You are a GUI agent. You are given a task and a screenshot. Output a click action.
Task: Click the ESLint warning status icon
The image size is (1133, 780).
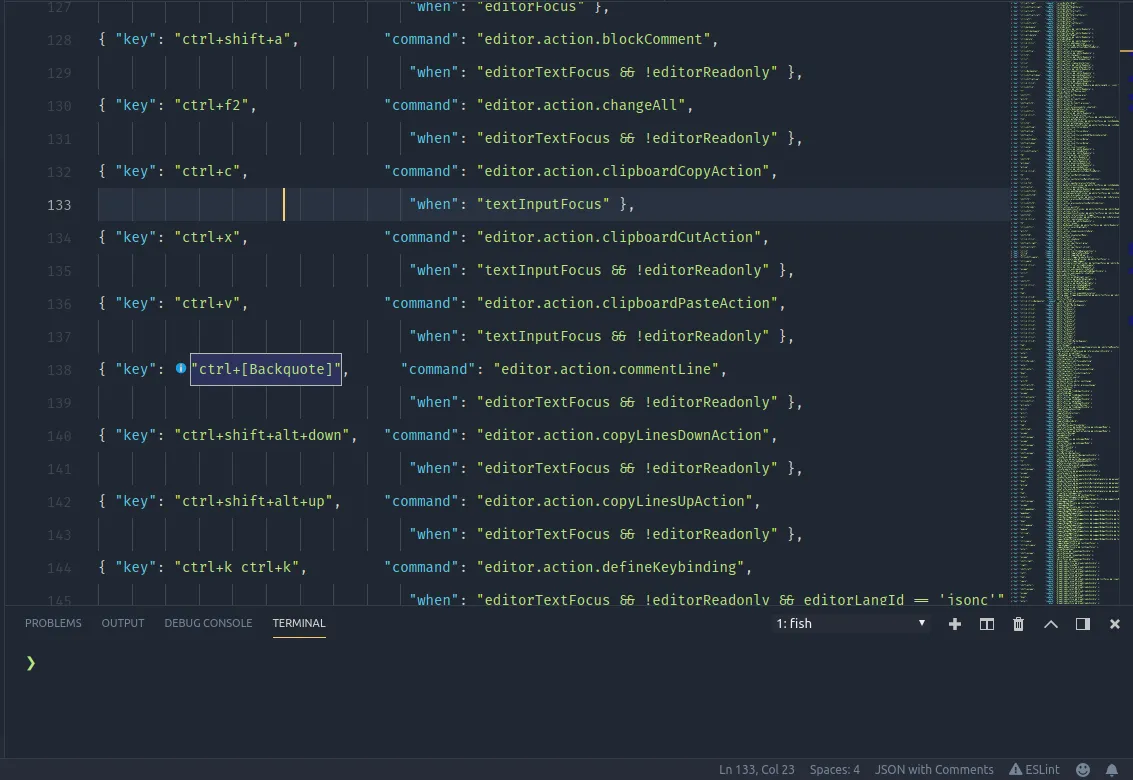coord(1034,769)
